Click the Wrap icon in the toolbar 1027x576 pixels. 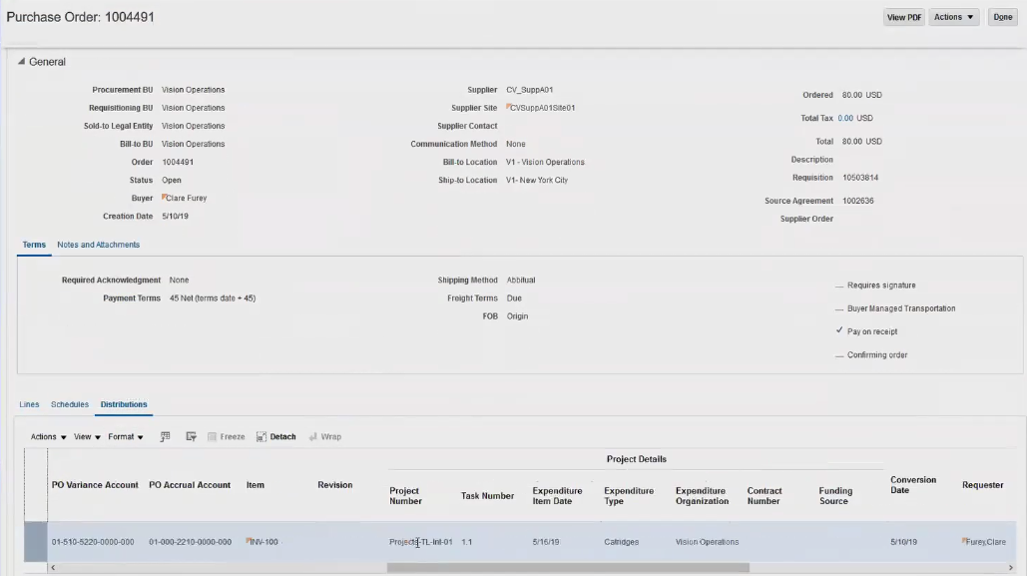click(327, 436)
